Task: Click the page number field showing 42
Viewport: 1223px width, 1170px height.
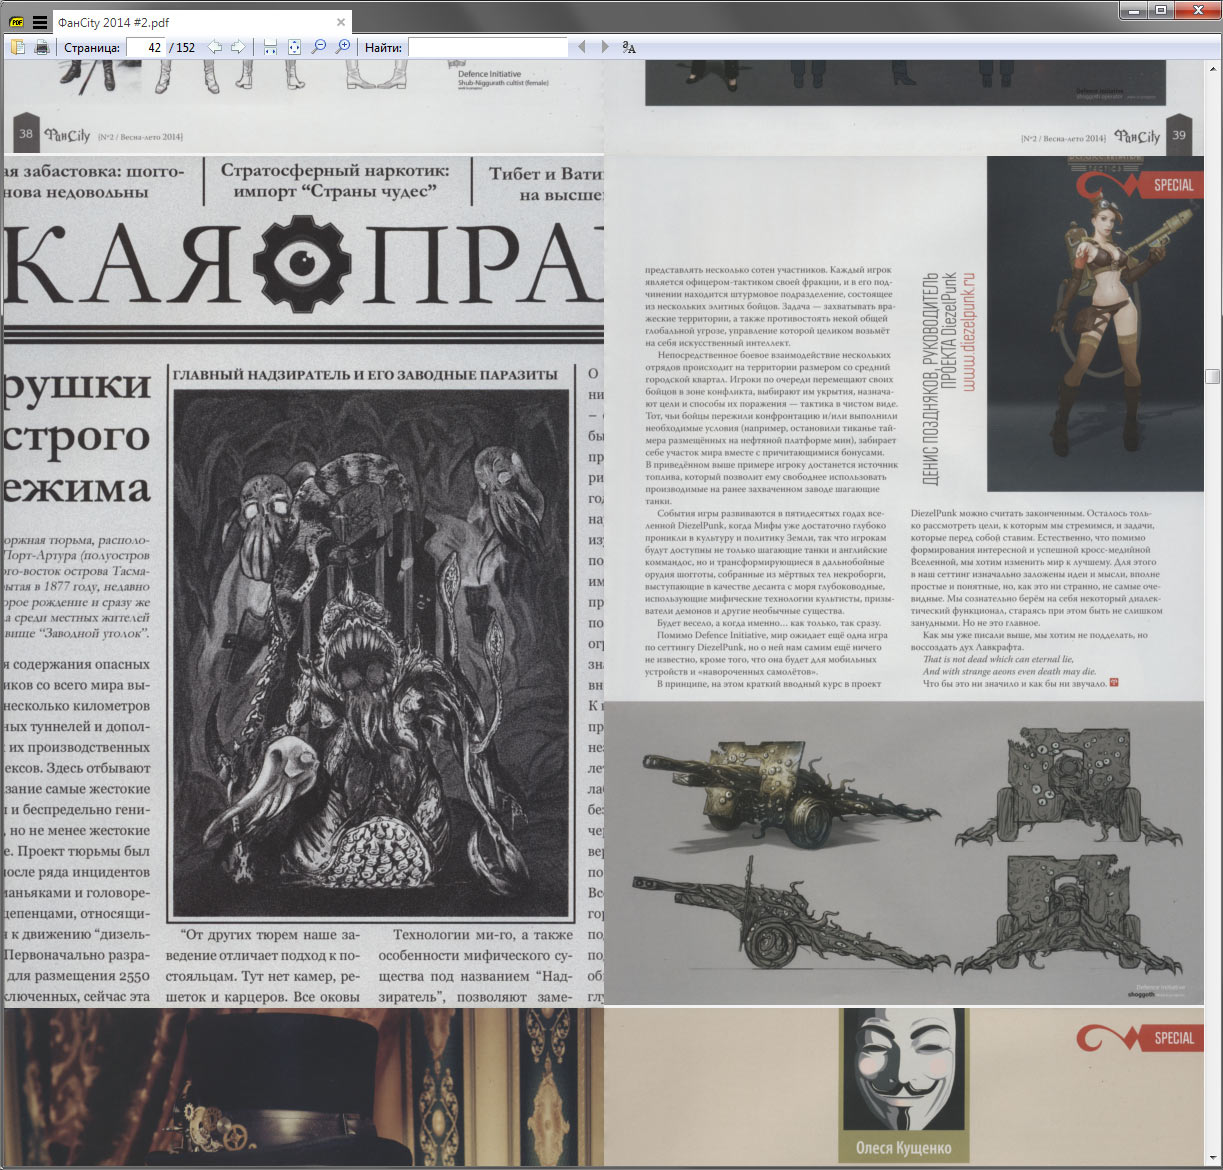Action: pyautogui.click(x=146, y=47)
